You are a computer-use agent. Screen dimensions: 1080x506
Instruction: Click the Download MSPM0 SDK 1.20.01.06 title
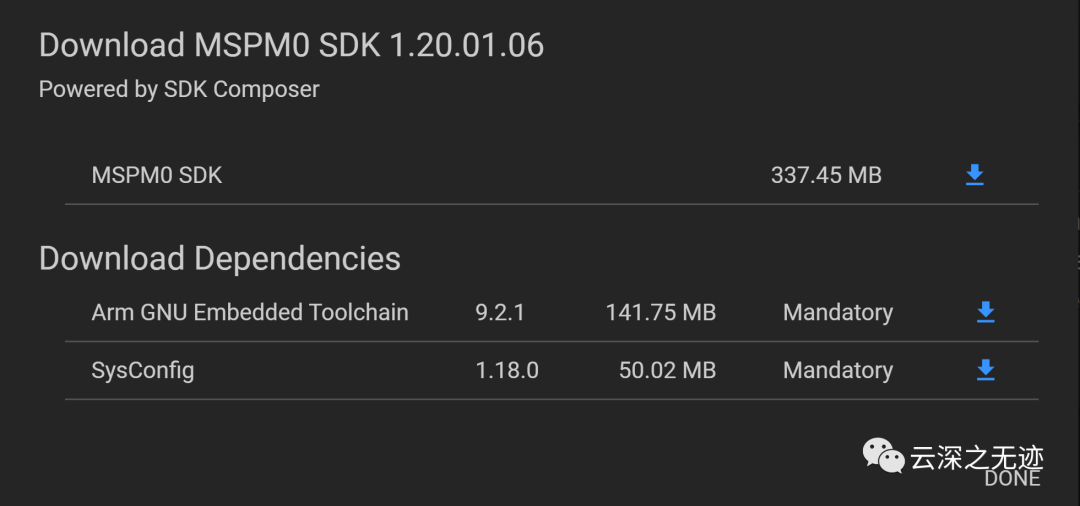[x=291, y=46]
